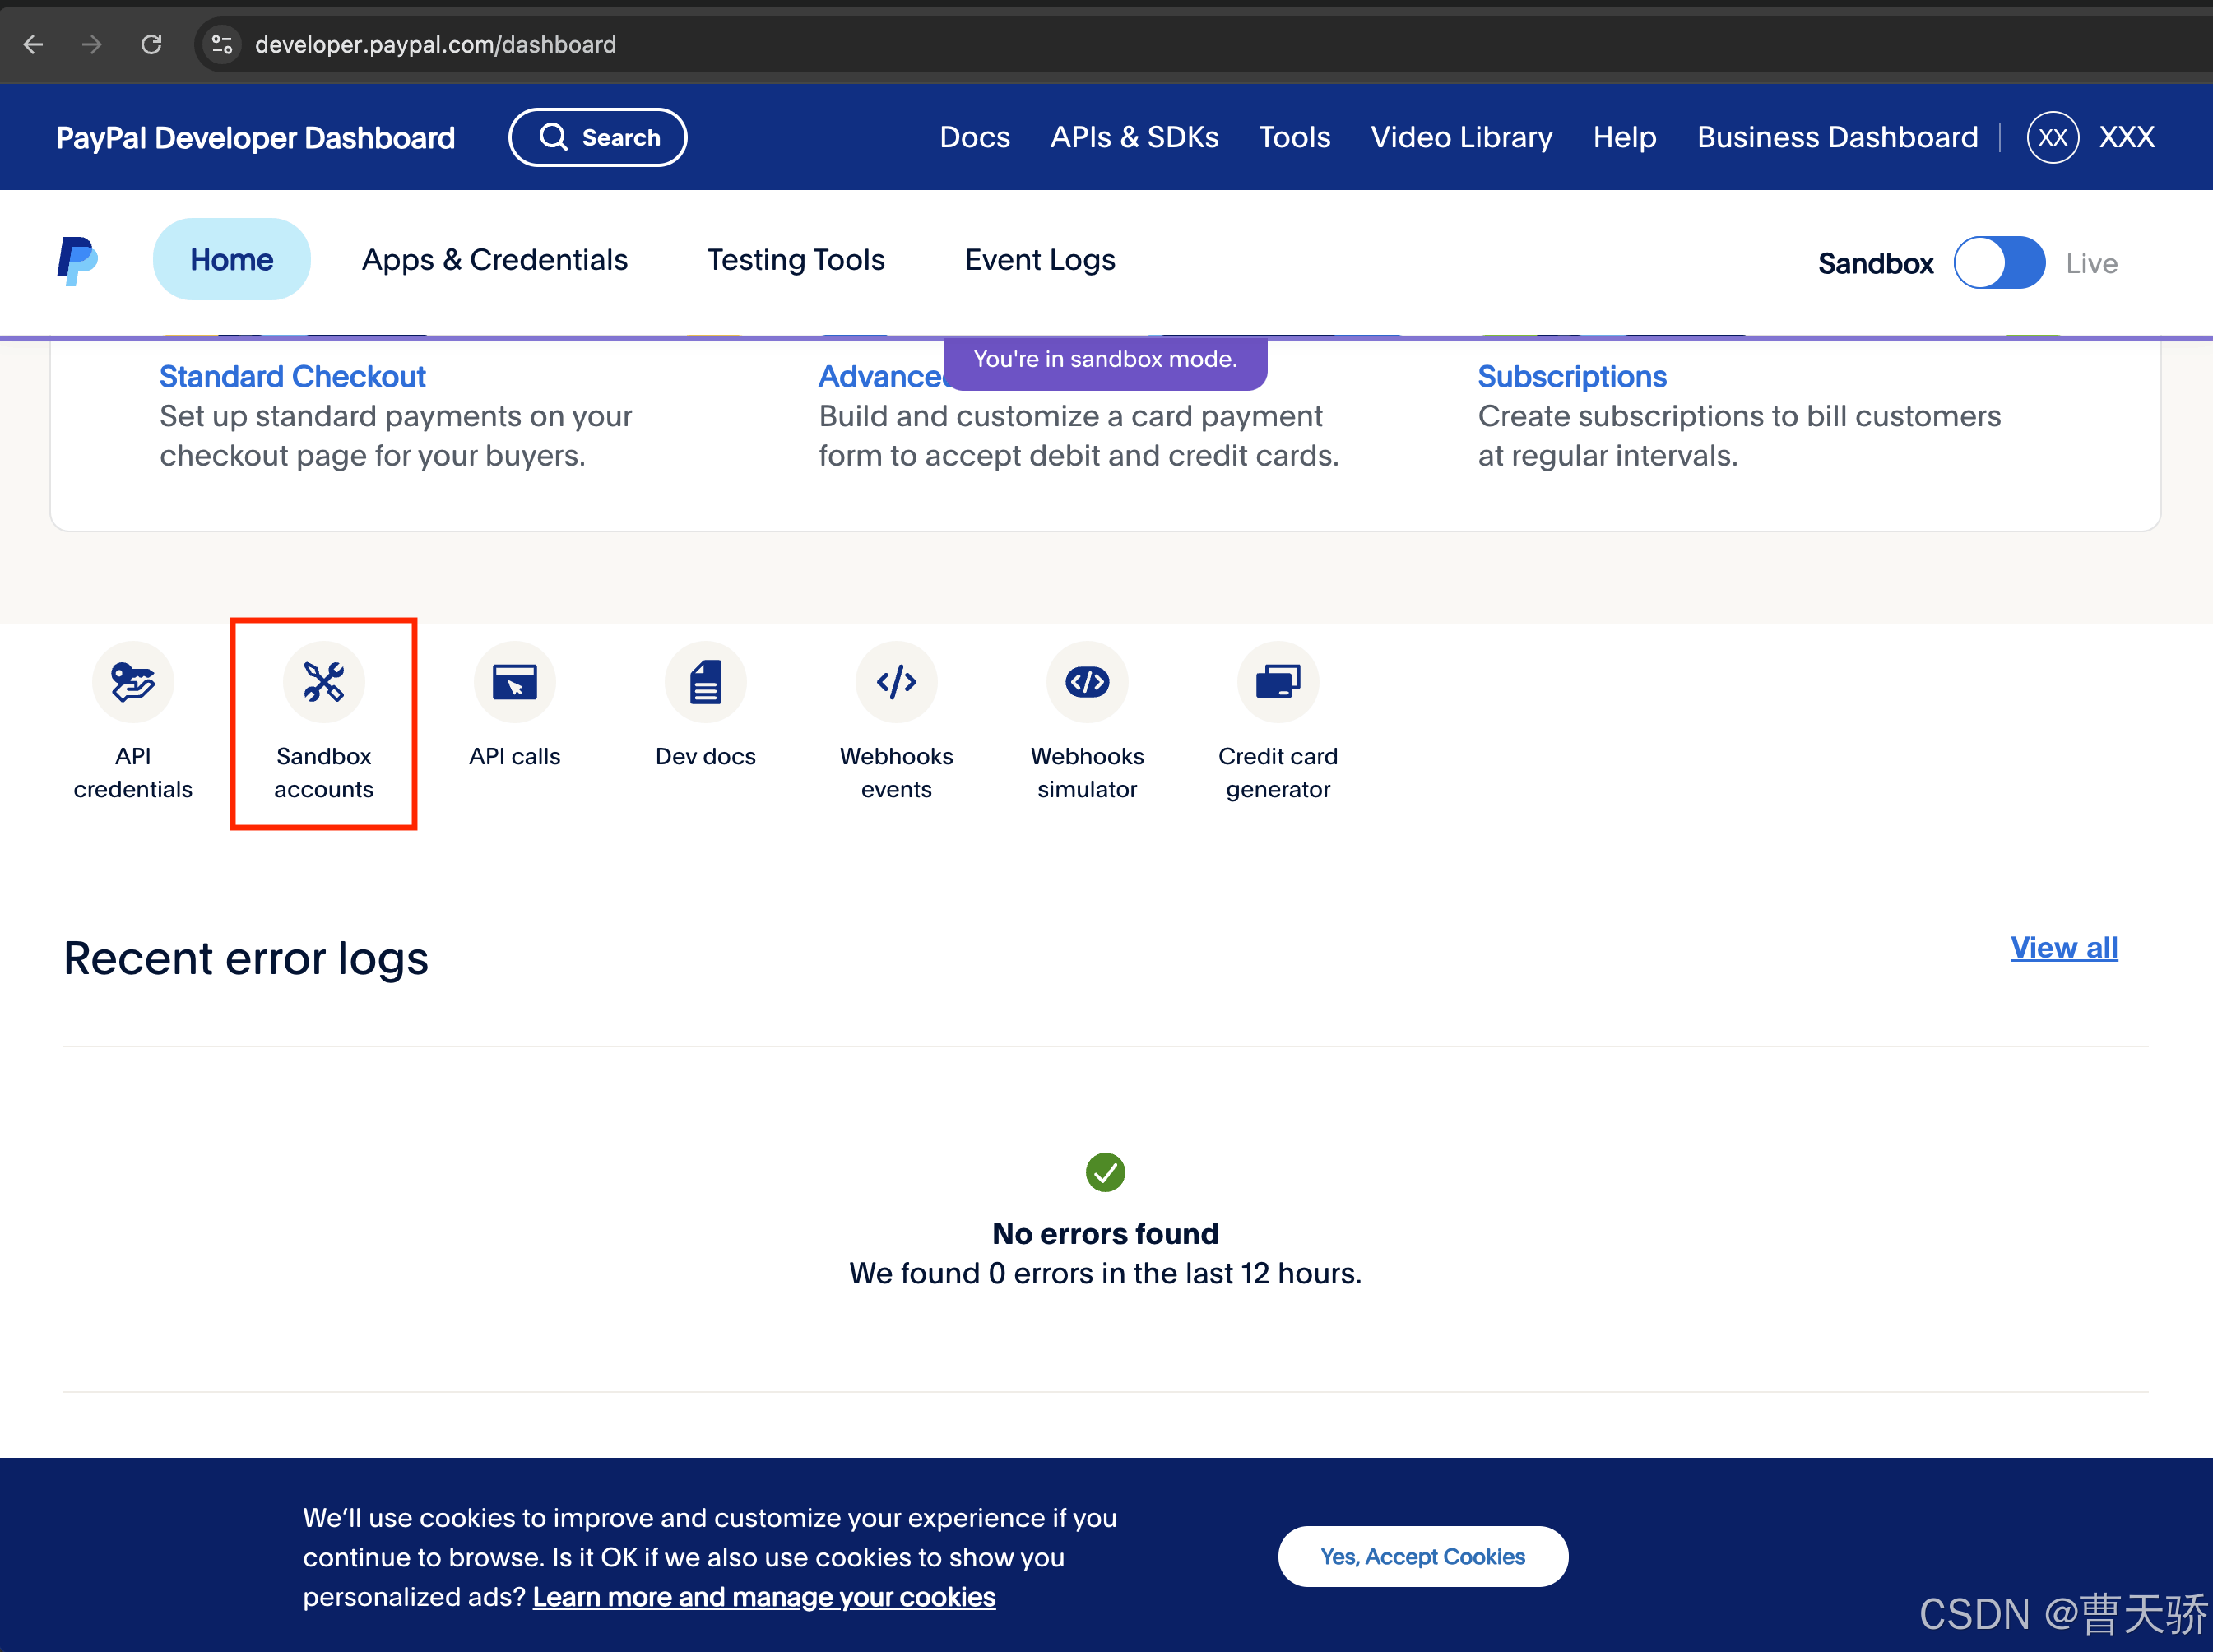Click the site information icon in address bar
The image size is (2213, 1652).
click(x=222, y=44)
